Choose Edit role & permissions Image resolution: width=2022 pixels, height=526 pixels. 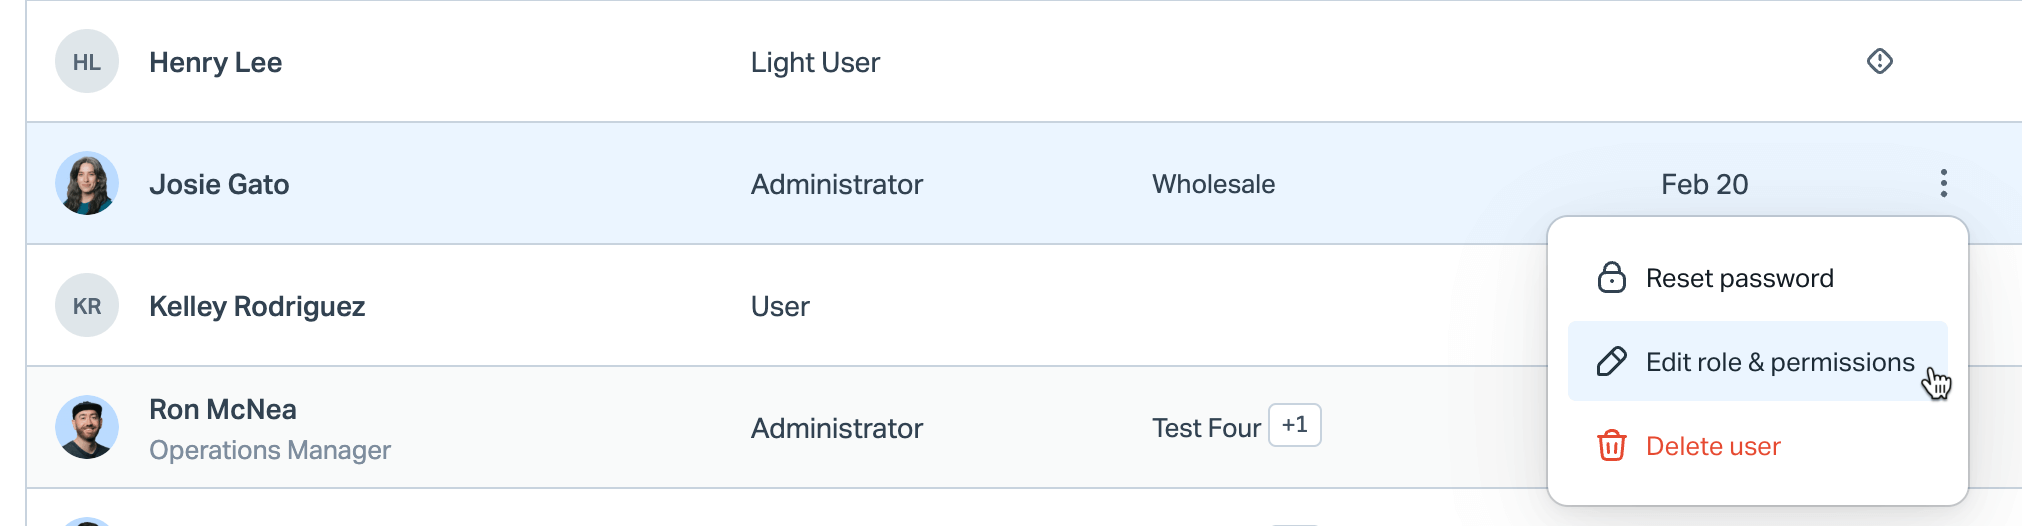click(1779, 362)
